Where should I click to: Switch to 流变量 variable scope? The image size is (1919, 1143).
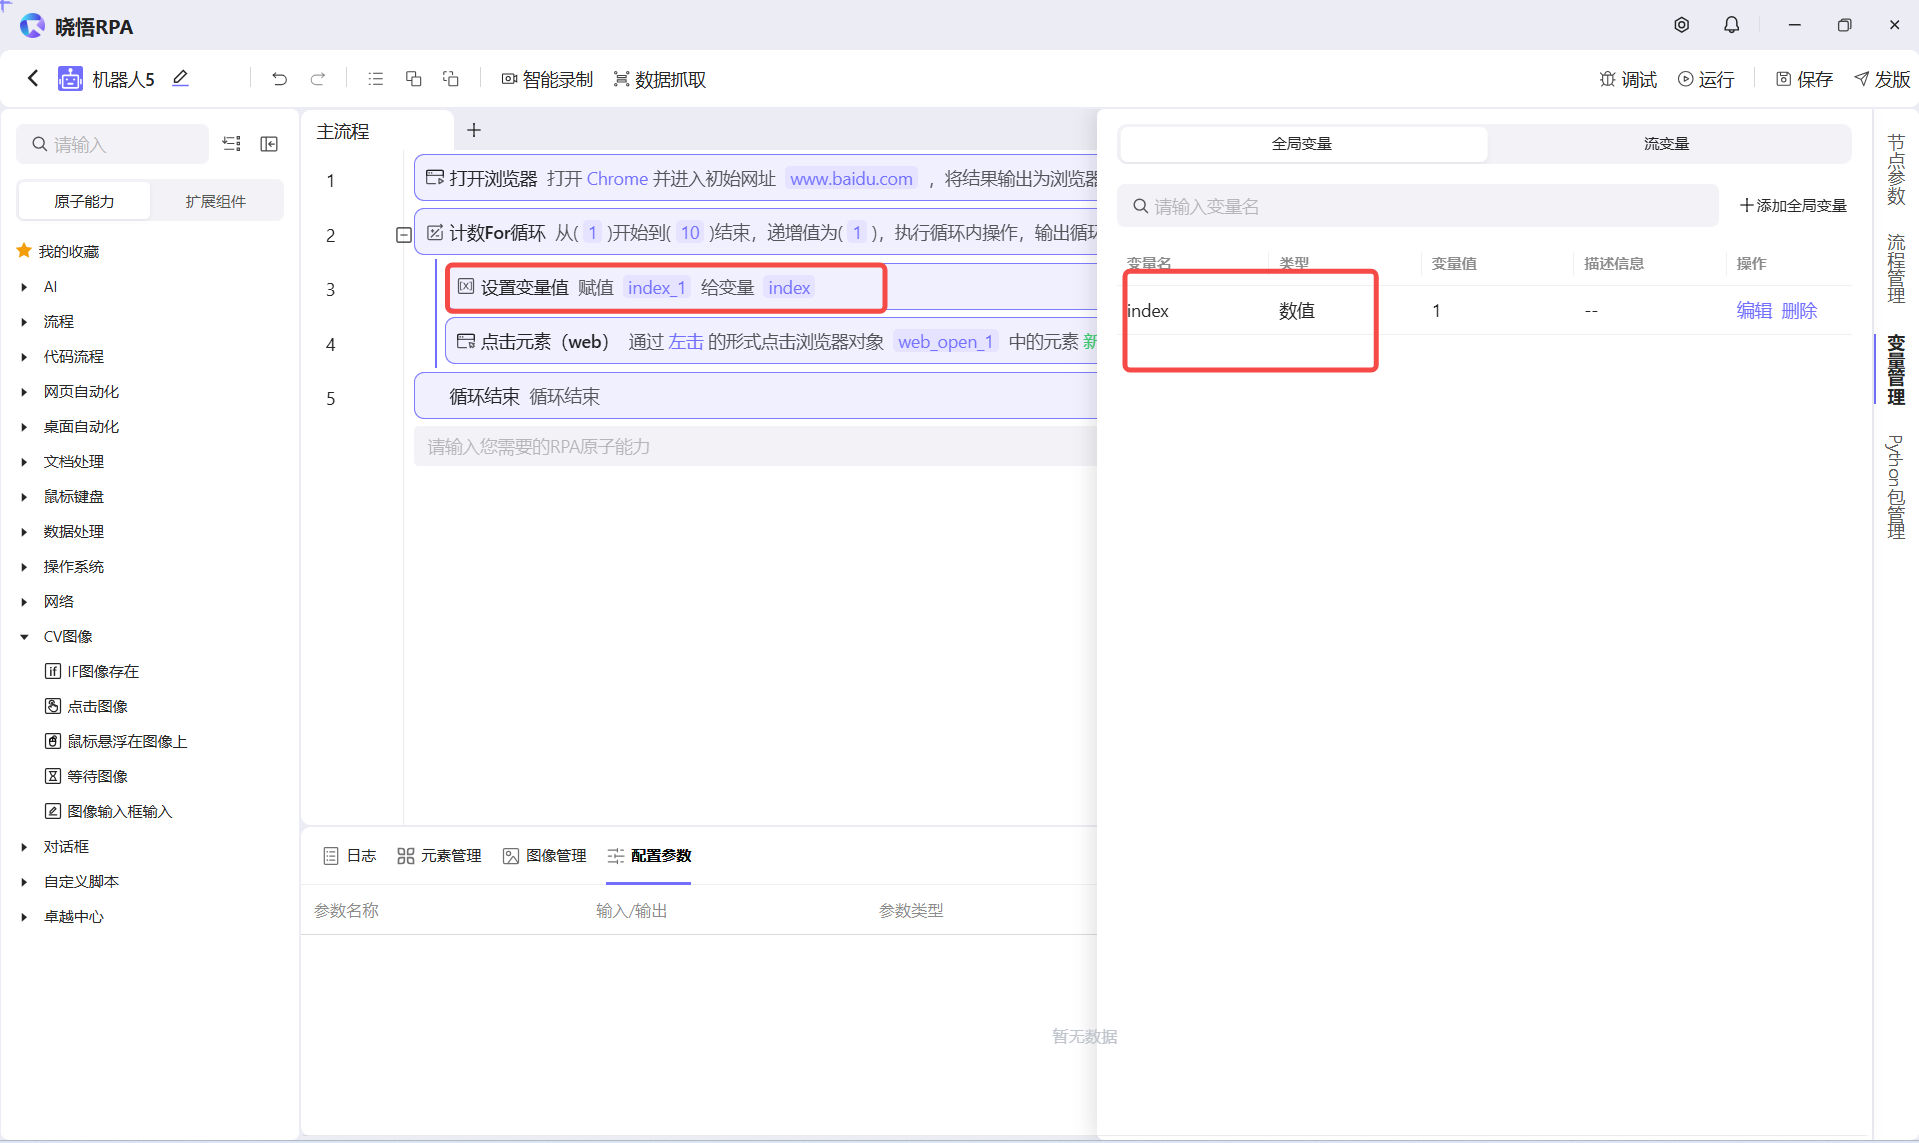pos(1666,144)
